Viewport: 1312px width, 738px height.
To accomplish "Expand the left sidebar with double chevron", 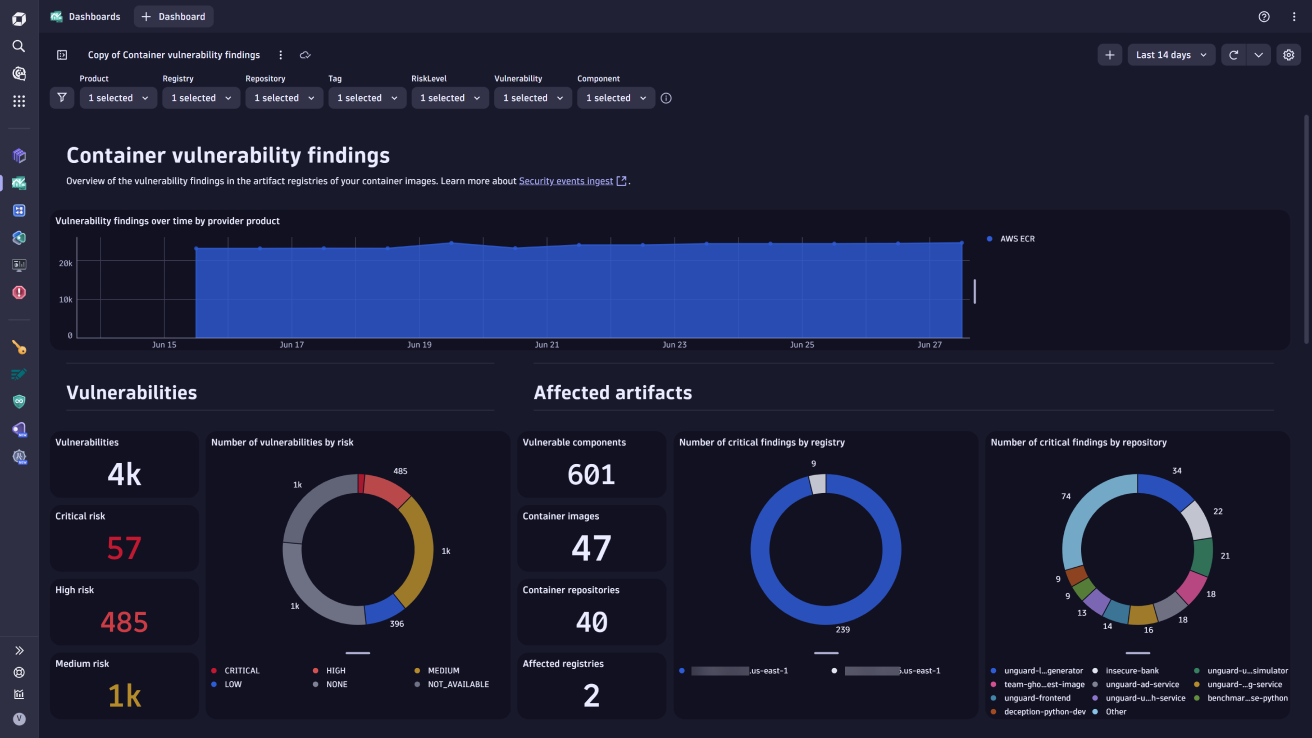I will point(19,650).
